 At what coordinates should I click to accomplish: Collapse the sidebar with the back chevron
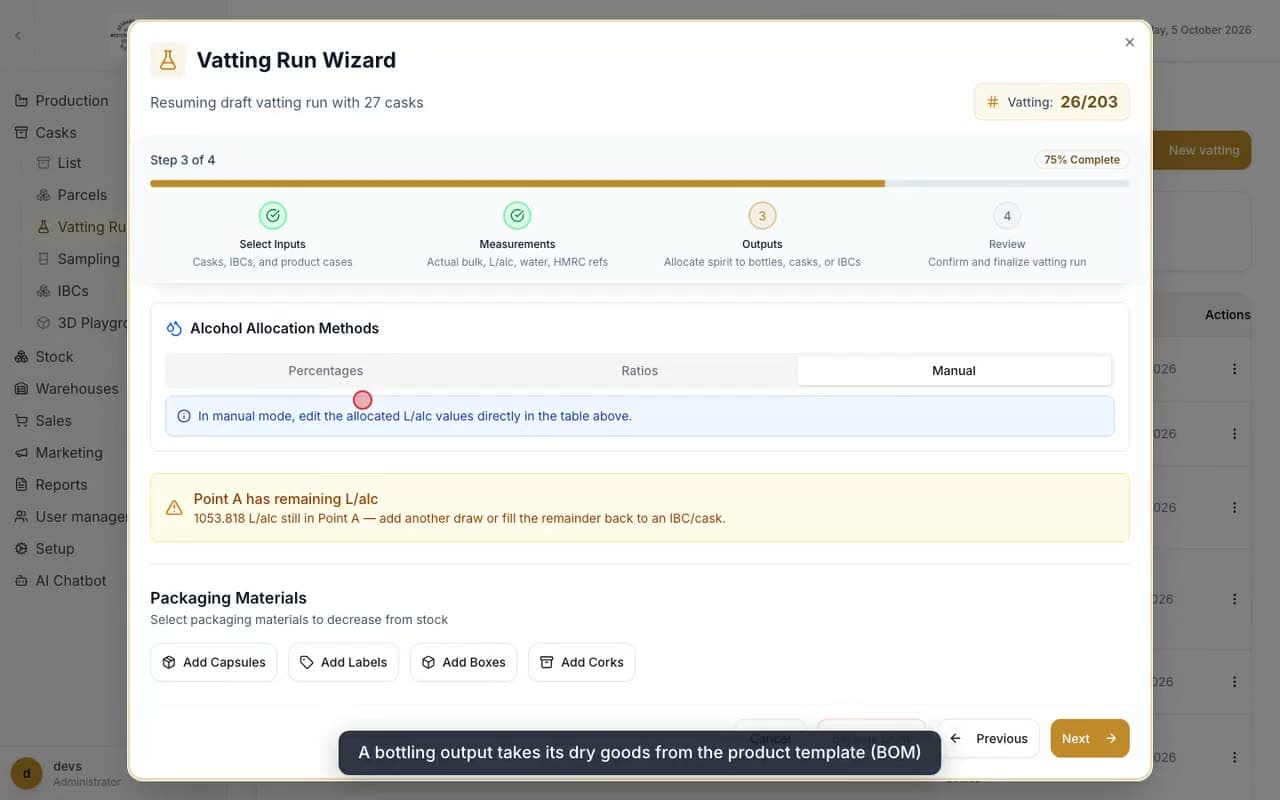click(18, 36)
